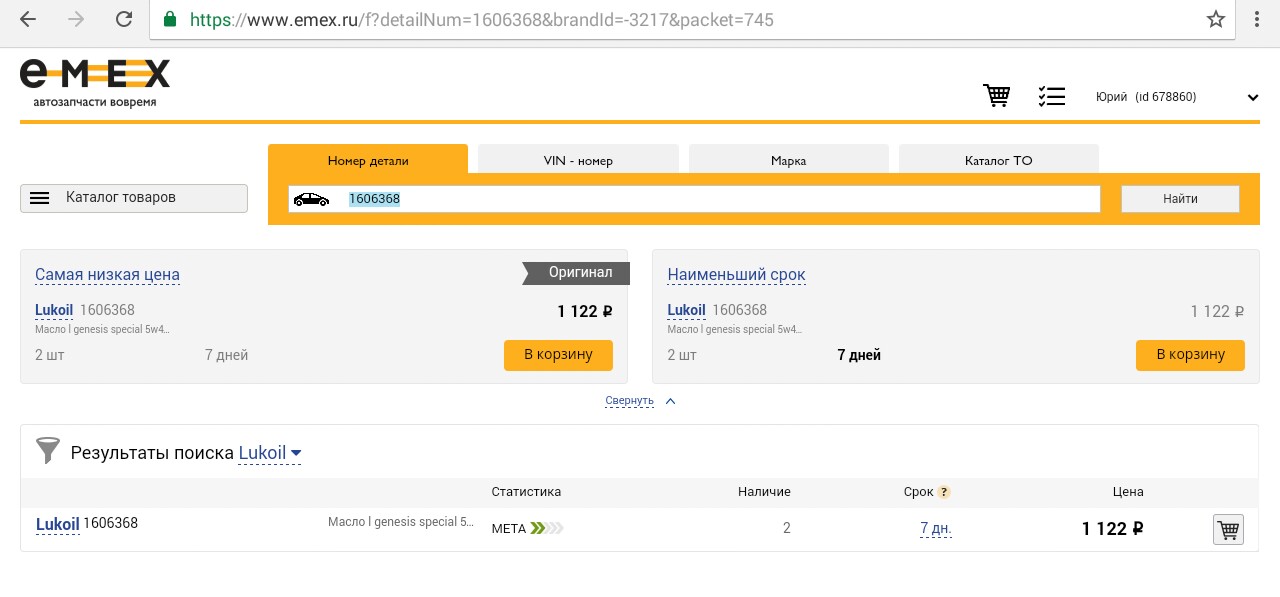Click the 7 дн. delivery term link
This screenshot has height=597, width=1280.
tap(936, 528)
